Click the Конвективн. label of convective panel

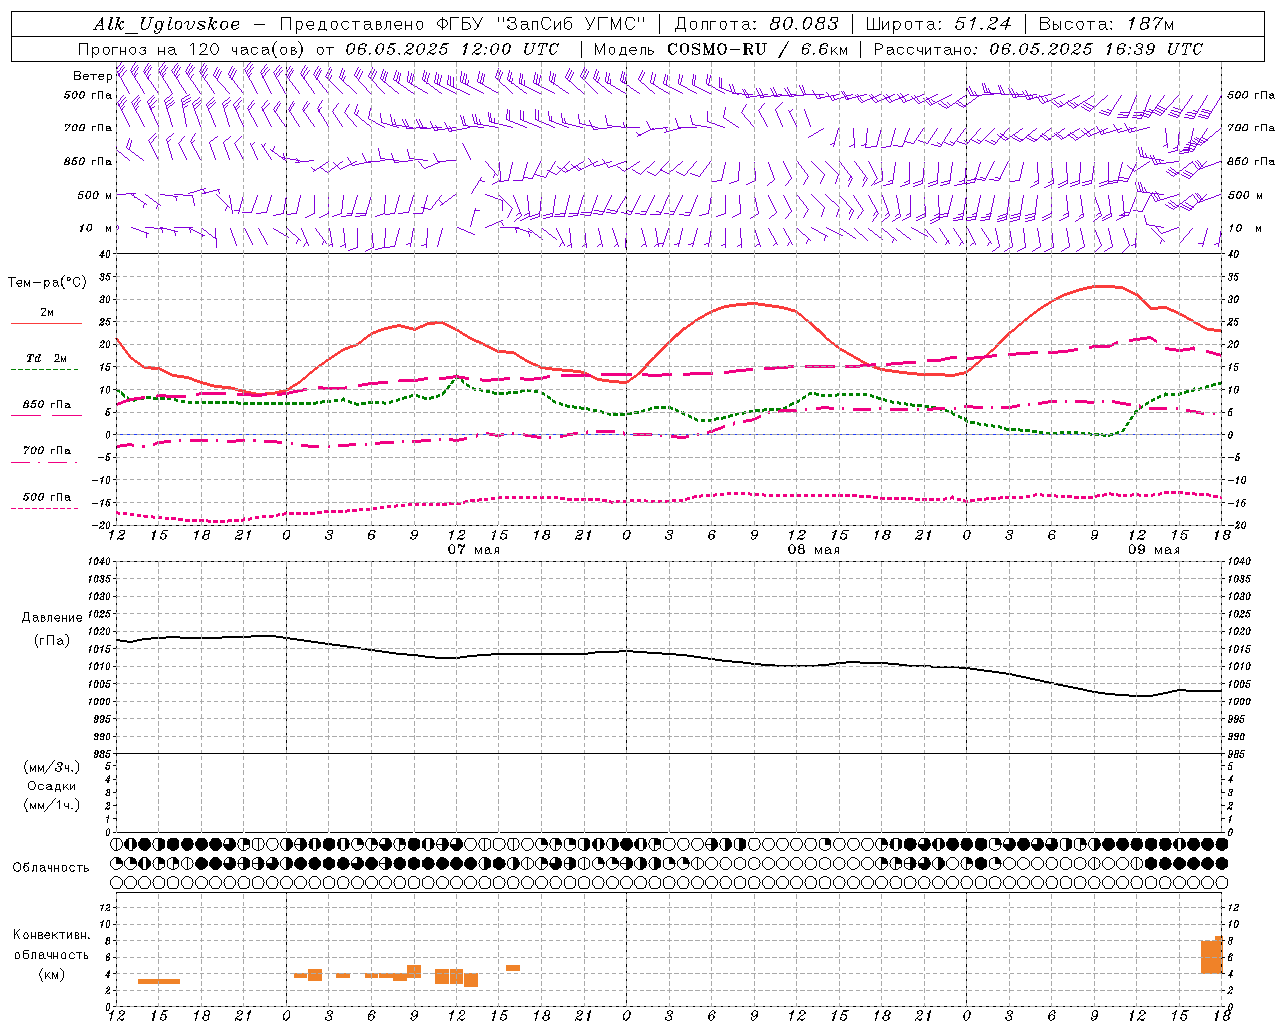pos(52,935)
